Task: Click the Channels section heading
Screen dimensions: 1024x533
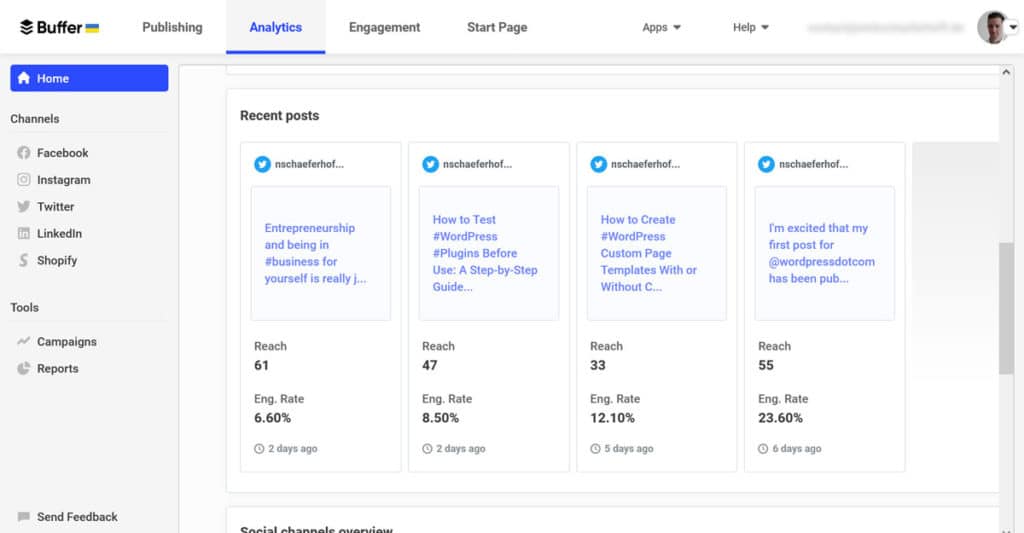Action: pyautogui.click(x=35, y=119)
